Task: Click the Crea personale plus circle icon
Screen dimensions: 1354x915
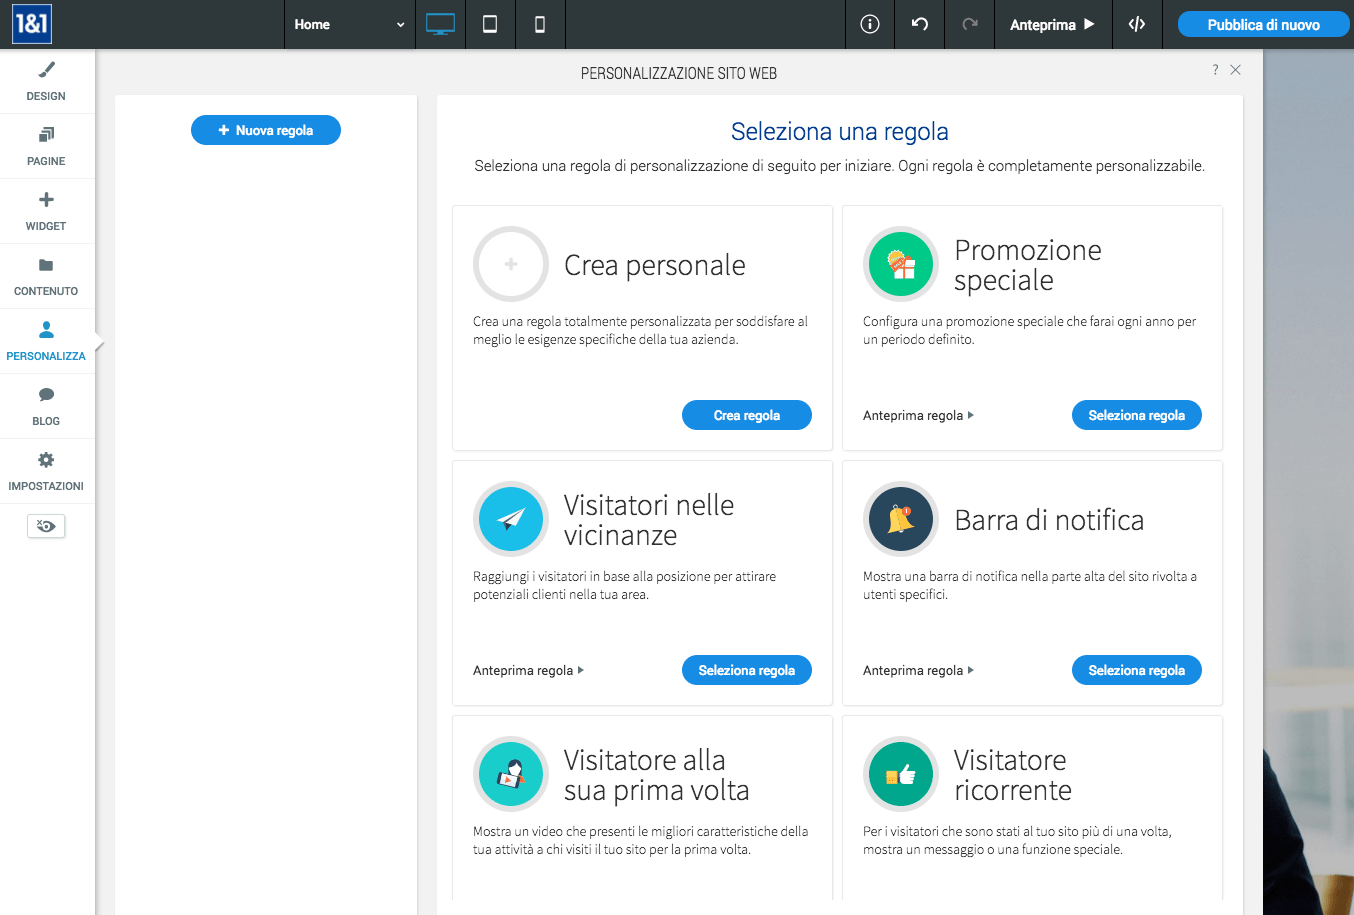Action: (x=511, y=264)
